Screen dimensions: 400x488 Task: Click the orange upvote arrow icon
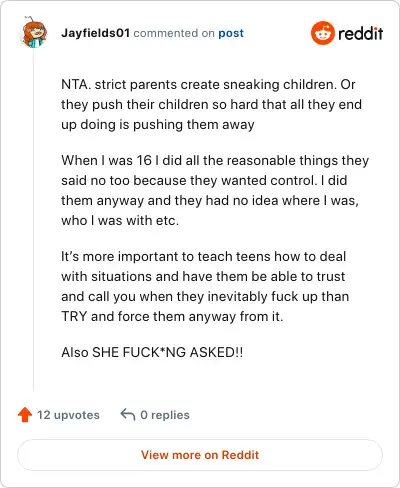(x=25, y=415)
